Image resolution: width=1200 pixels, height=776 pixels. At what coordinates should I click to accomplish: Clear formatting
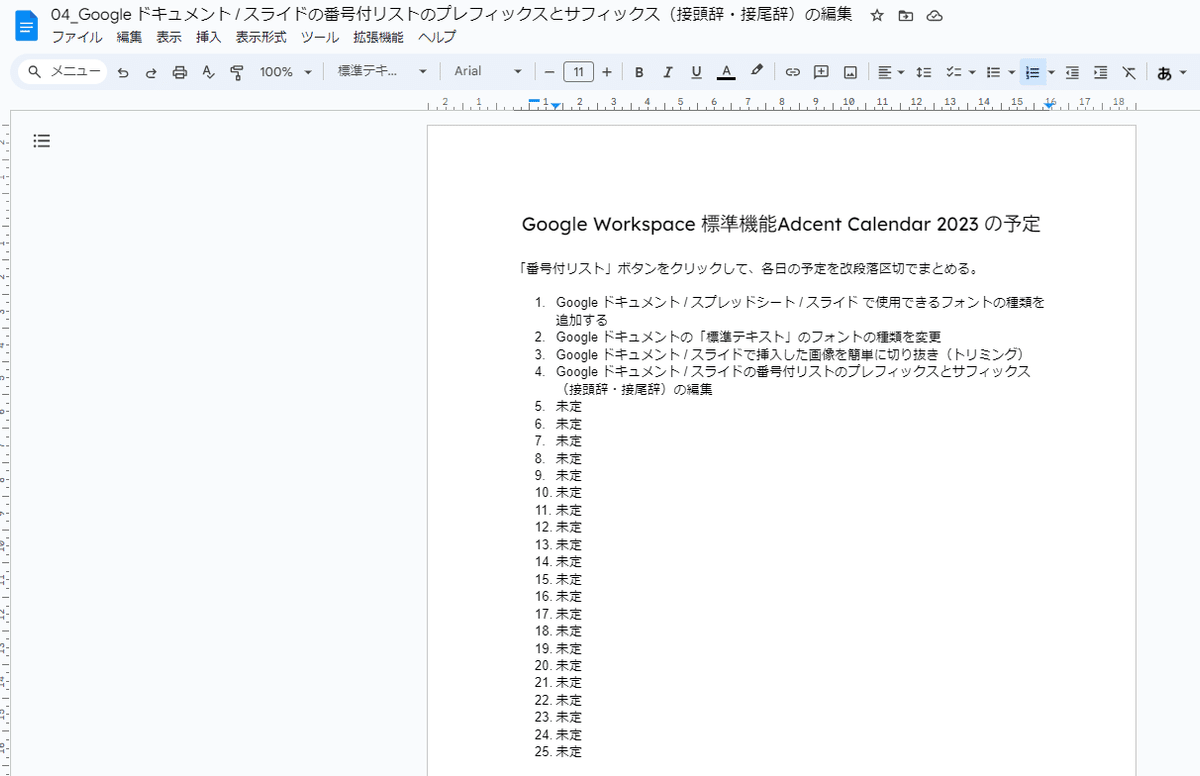click(1129, 72)
